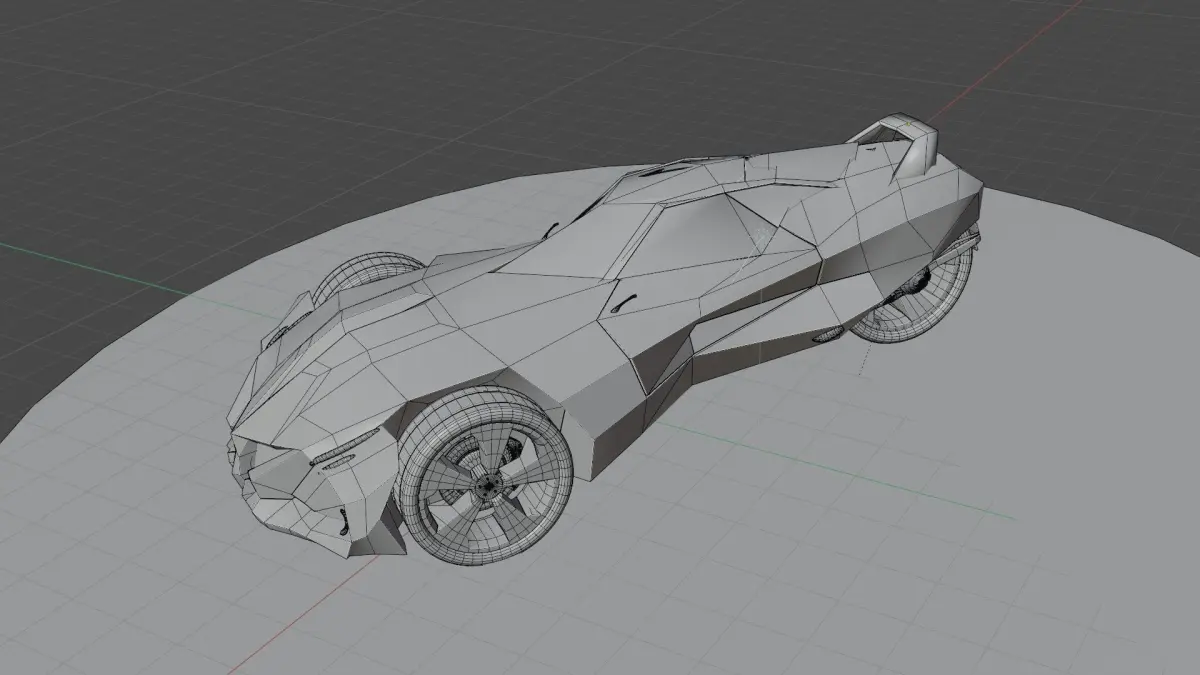Click the front left wheel behind the hood
Screen dimensions: 1200x675
pos(368,275)
